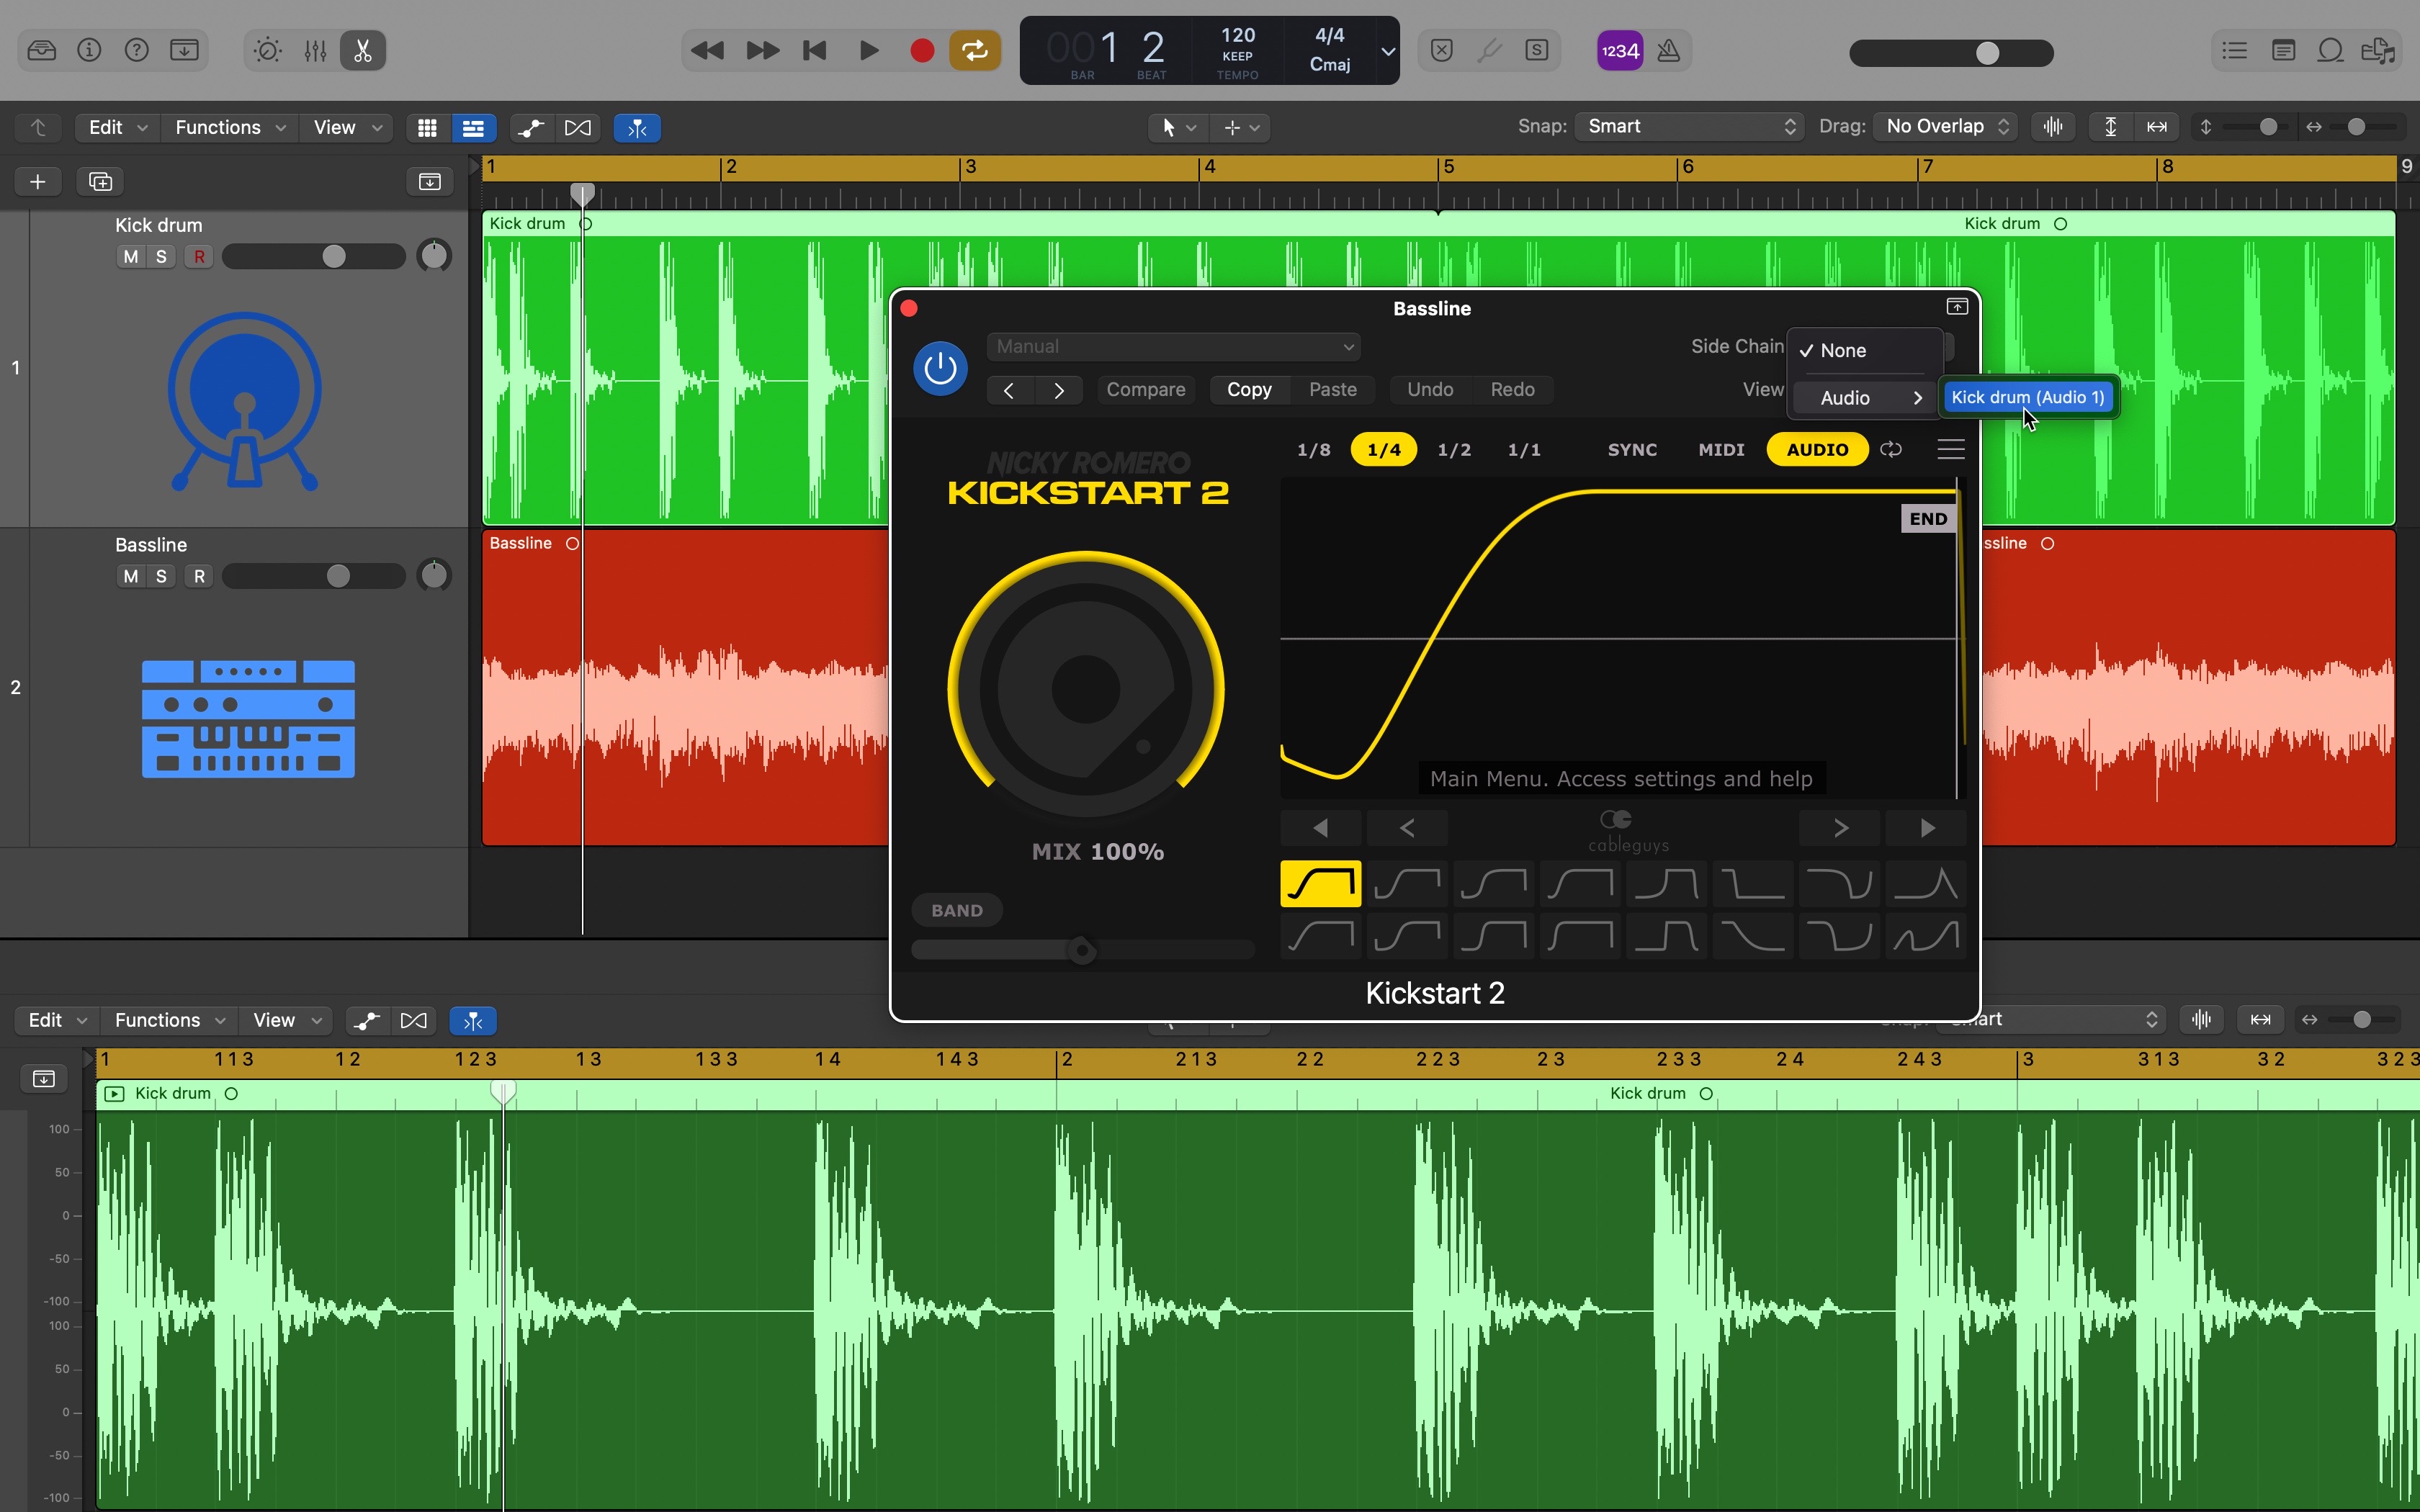Screen dimensions: 2420x1512
Task: Mute the Bassline track
Action: pos(131,576)
